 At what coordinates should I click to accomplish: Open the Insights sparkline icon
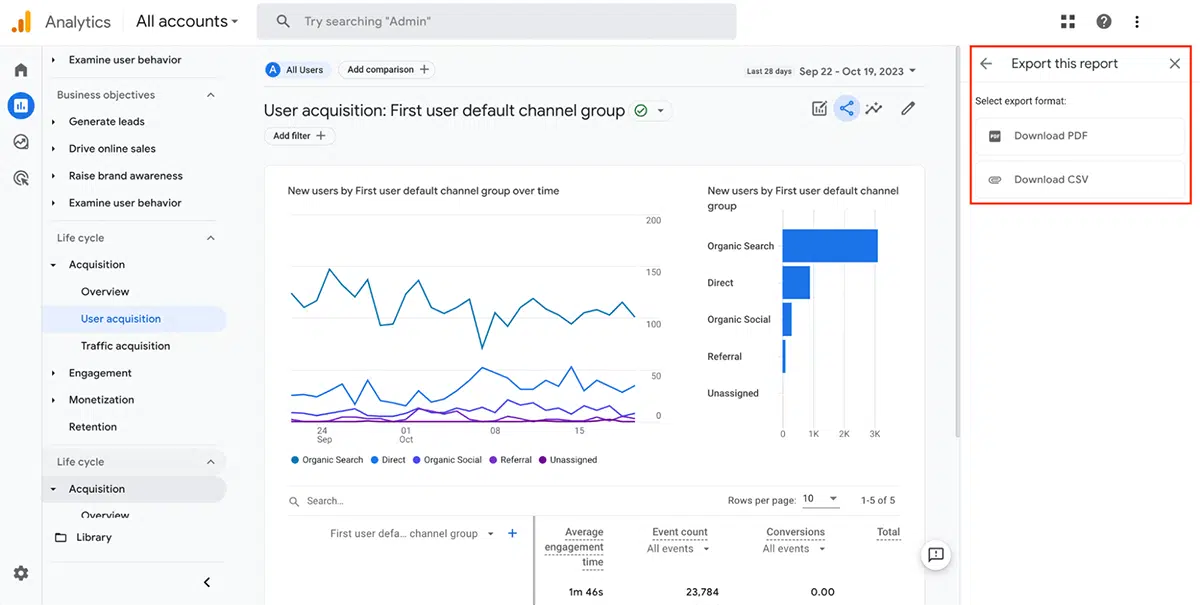pyautogui.click(x=874, y=108)
